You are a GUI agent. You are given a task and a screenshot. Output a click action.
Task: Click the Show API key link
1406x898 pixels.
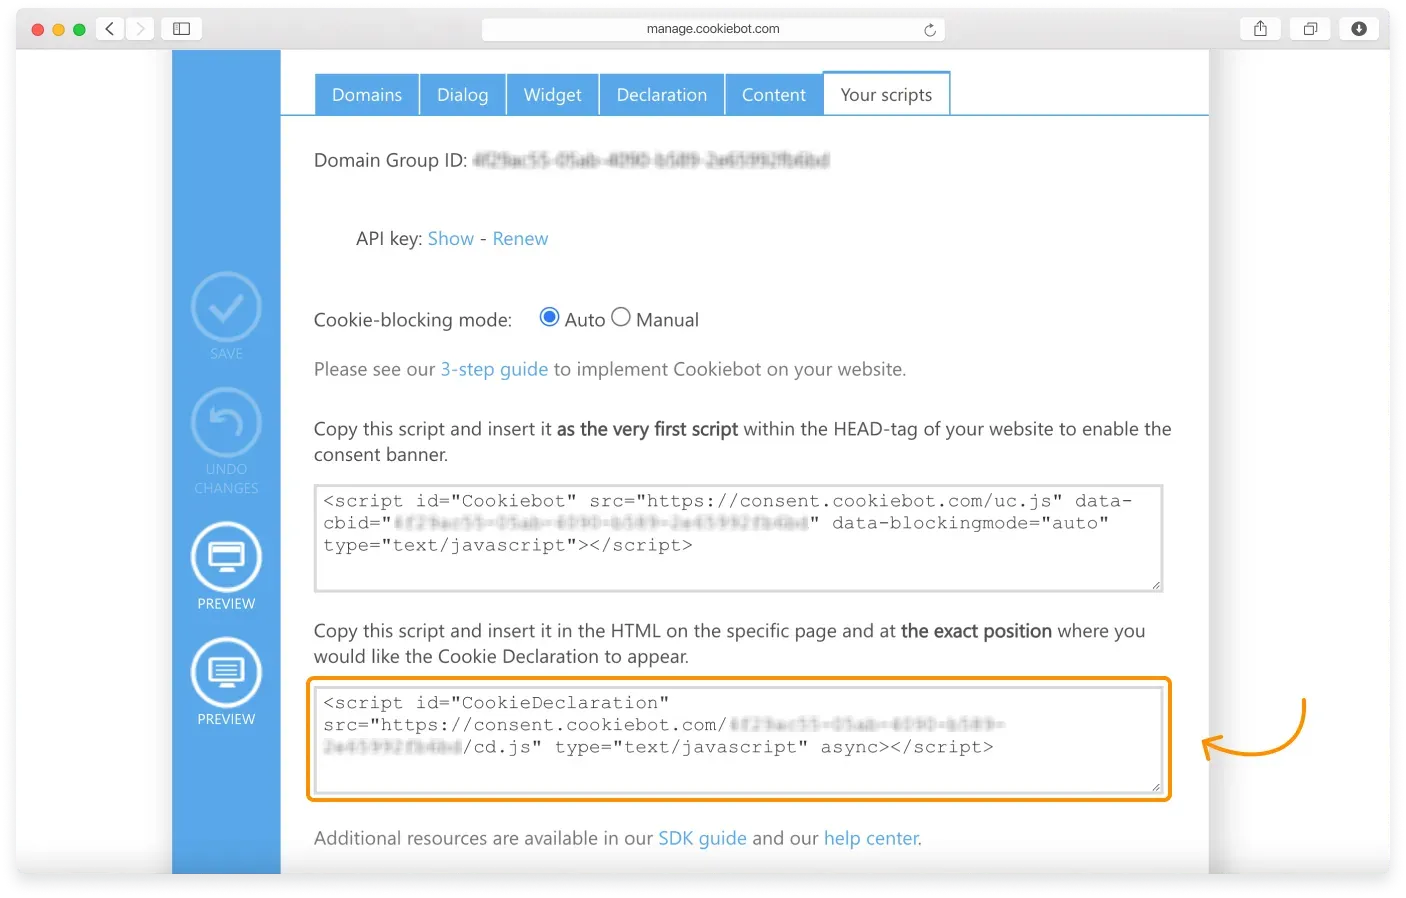(x=451, y=239)
